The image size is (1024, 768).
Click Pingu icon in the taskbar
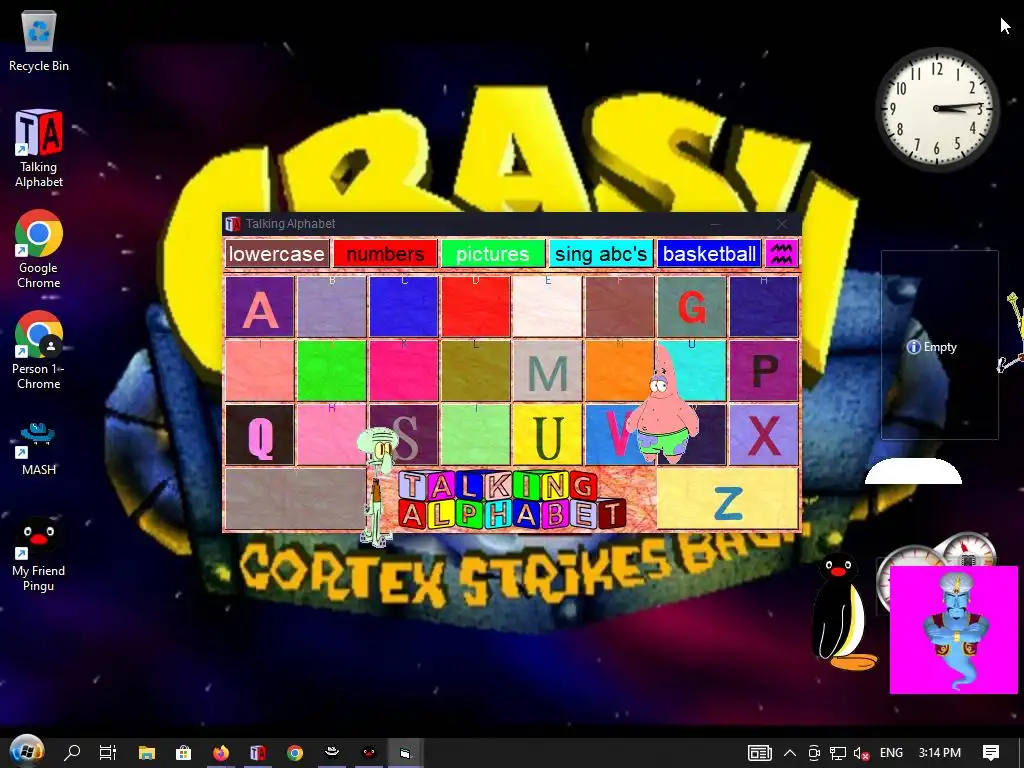click(368, 753)
